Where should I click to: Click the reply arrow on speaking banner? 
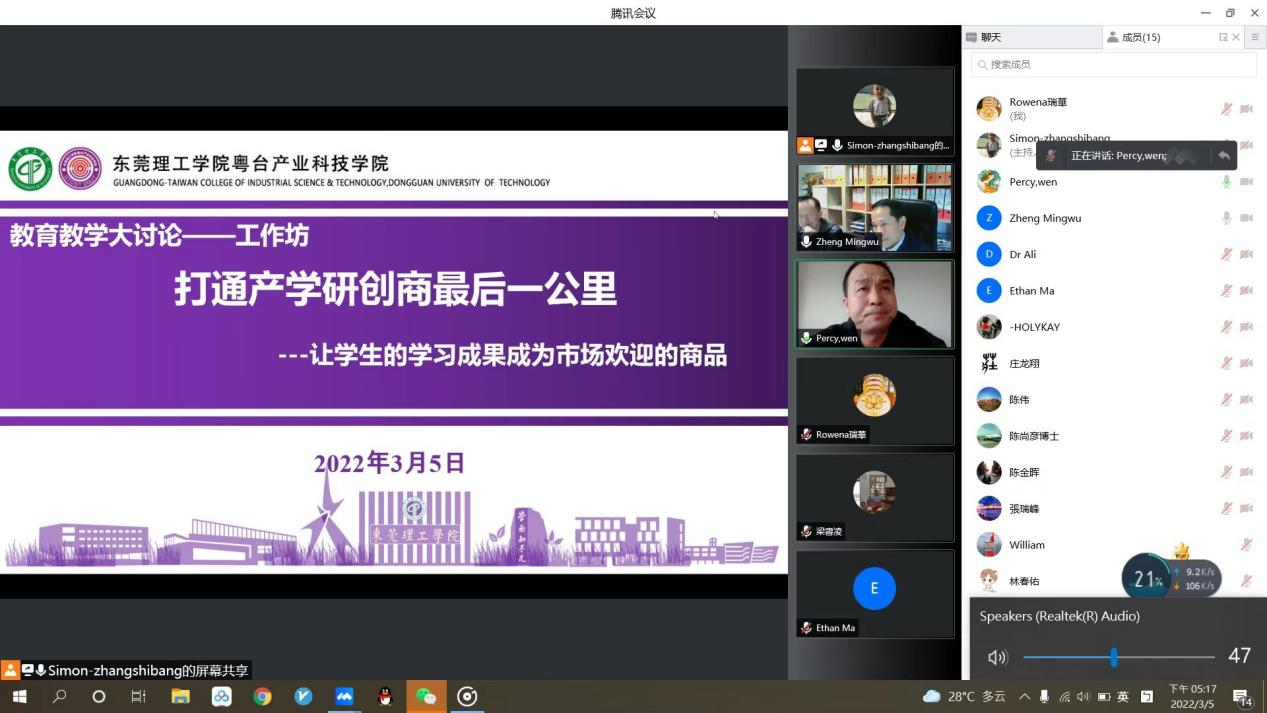tap(1223, 156)
